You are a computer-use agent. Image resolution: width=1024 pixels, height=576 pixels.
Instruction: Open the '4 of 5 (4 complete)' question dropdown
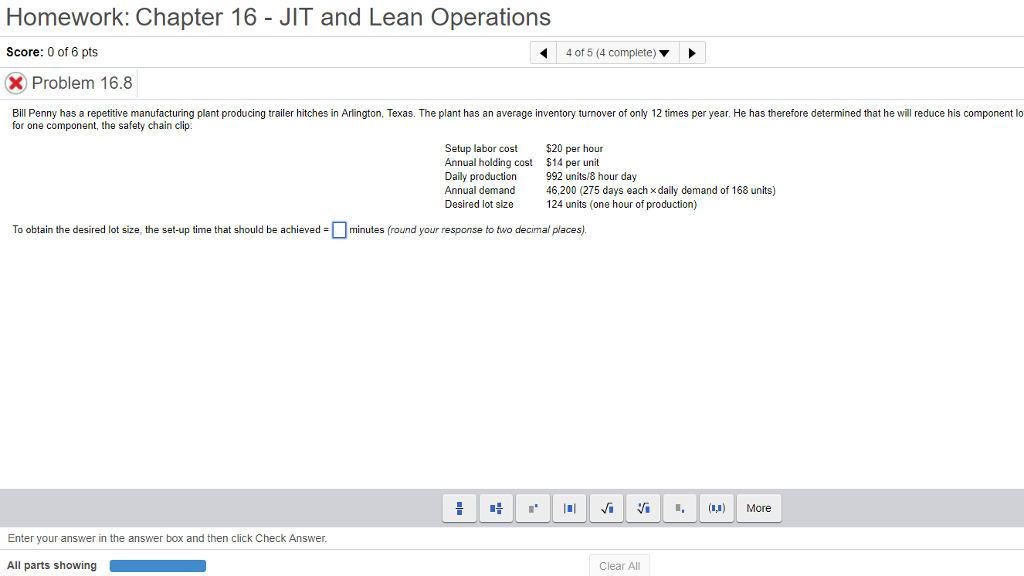coord(610,52)
